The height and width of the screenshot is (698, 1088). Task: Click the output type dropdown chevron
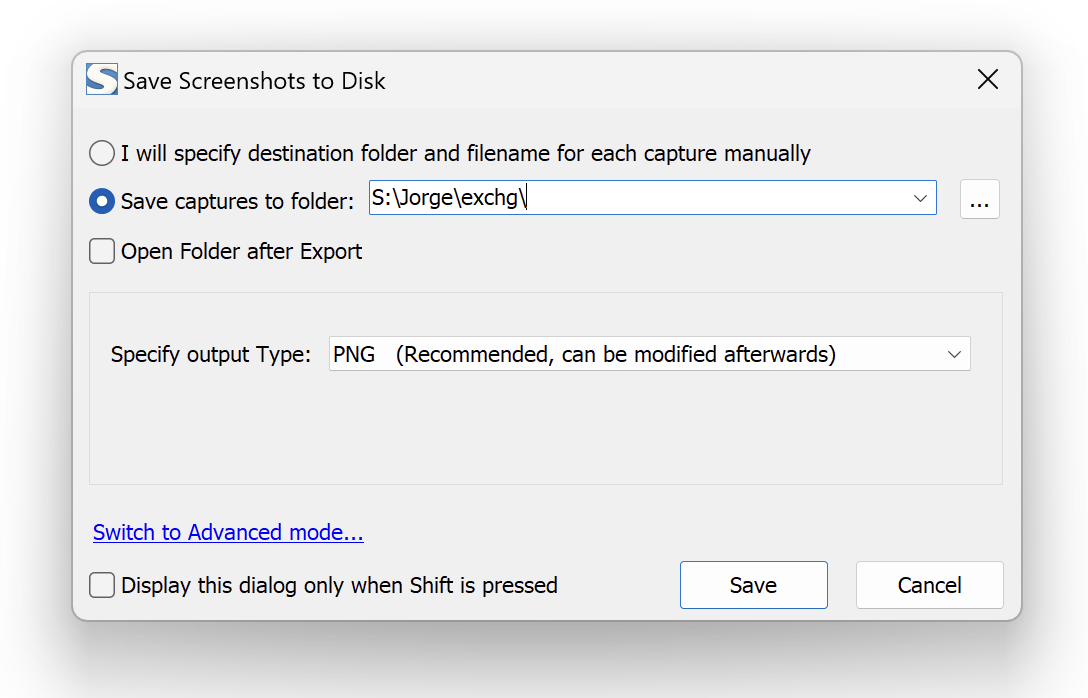point(954,354)
